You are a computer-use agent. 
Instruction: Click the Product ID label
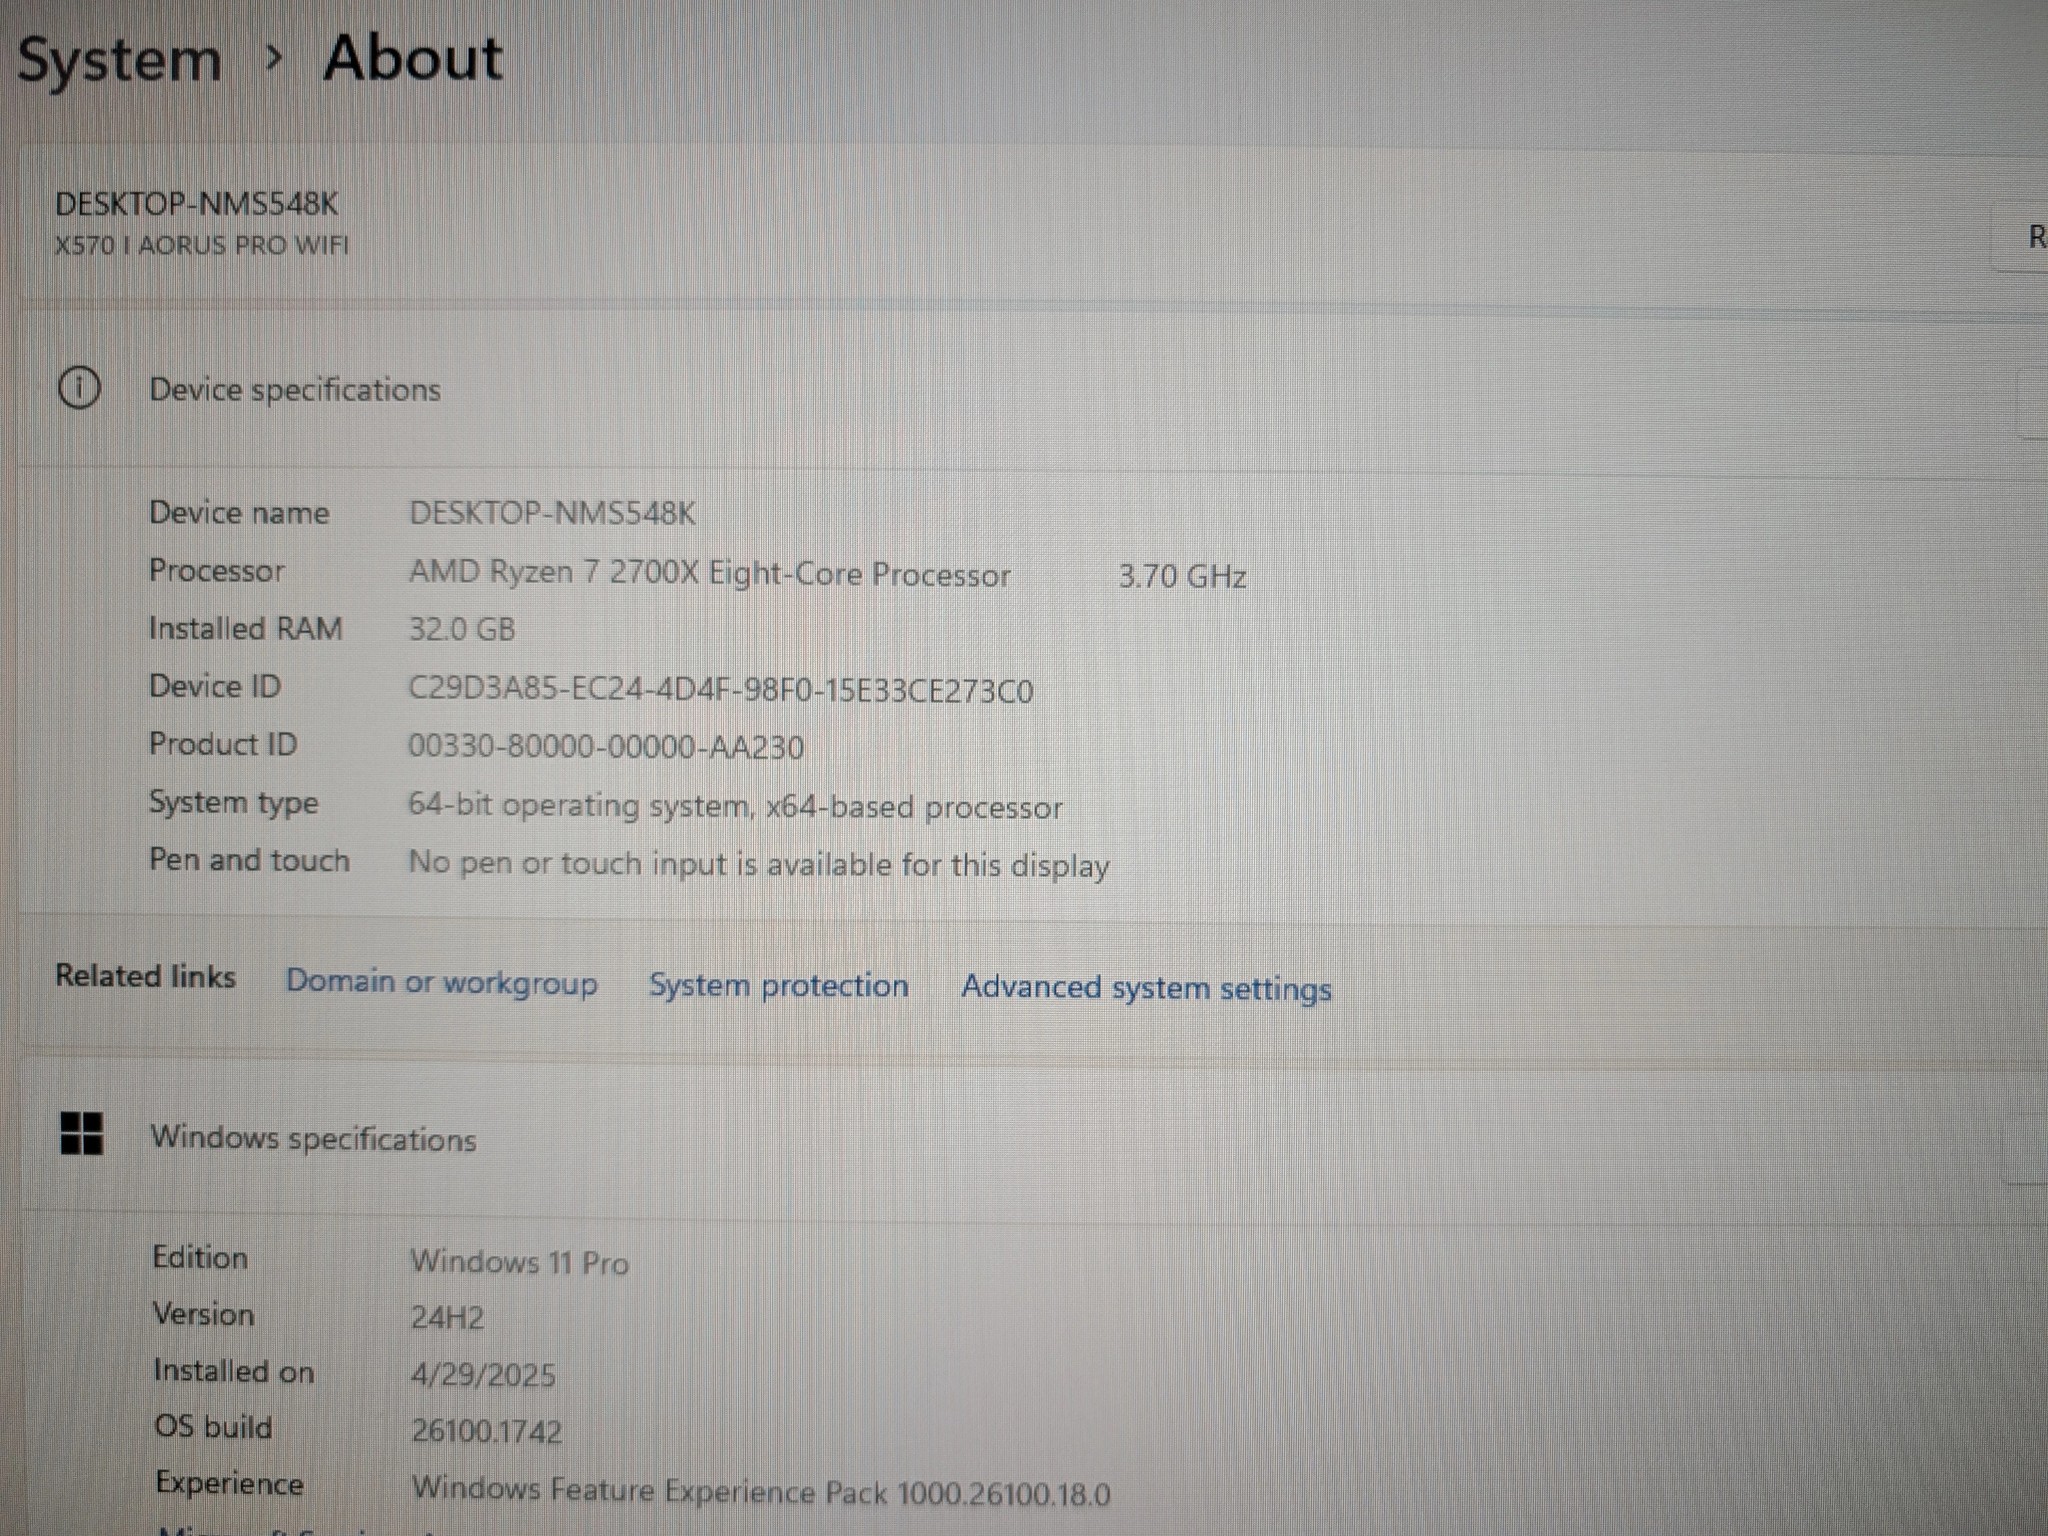[222, 744]
